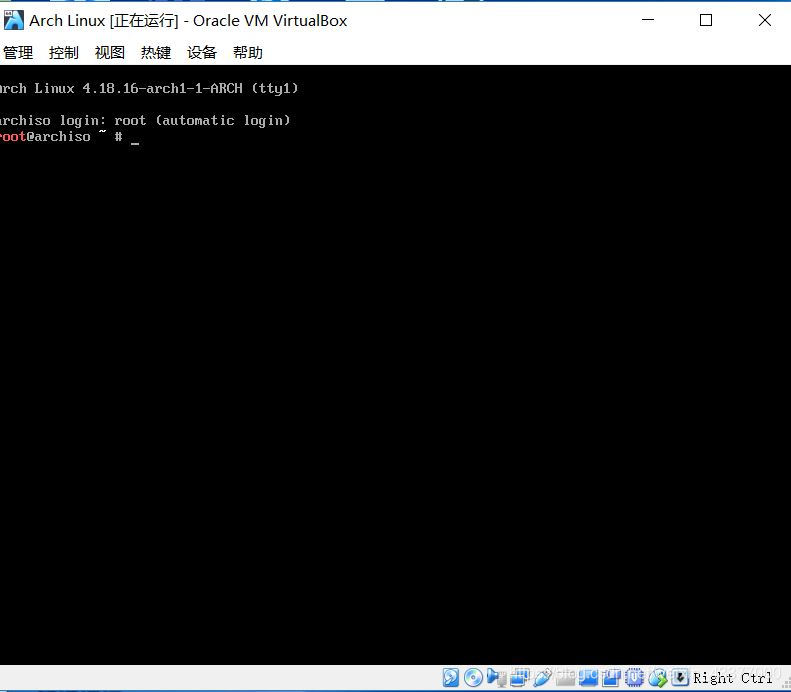This screenshot has height=692, width=791.
Task: Minimize the VirtualBox window
Action: (648, 20)
